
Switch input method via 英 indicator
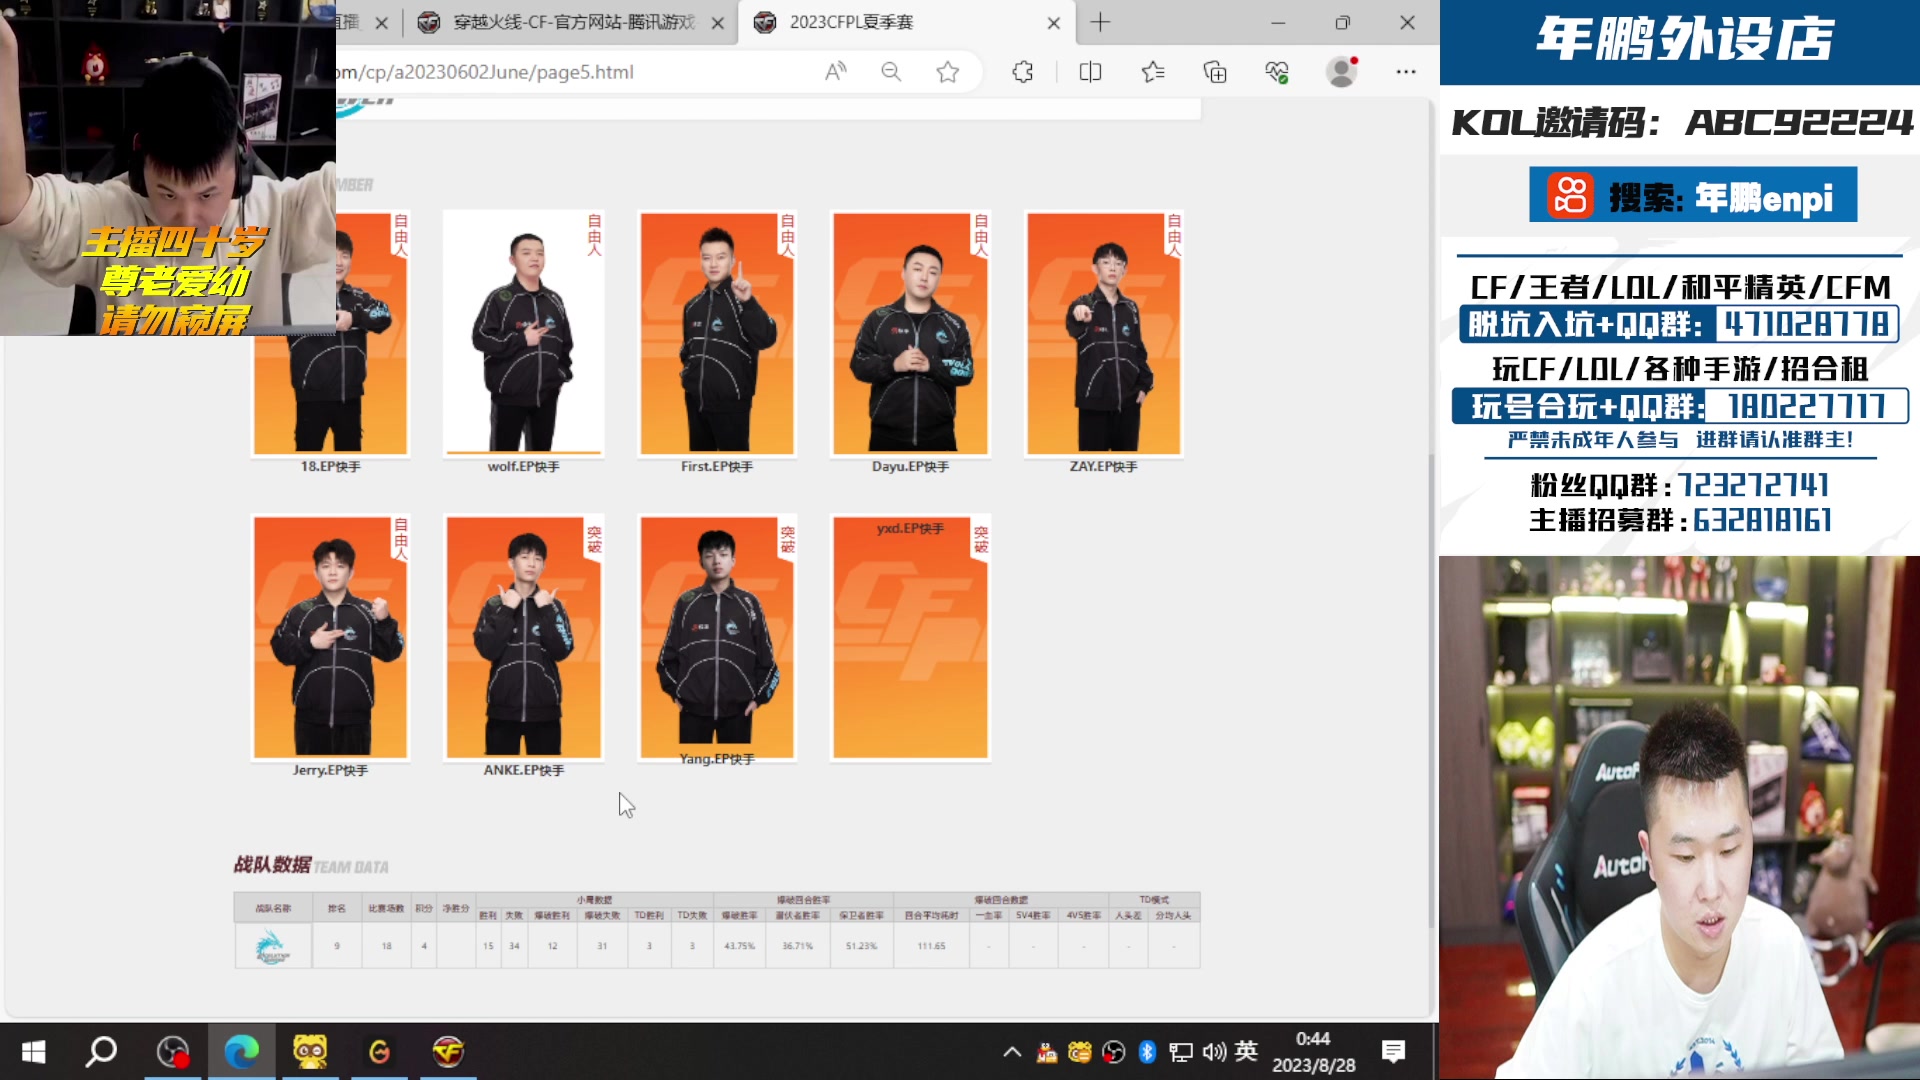point(1246,1051)
